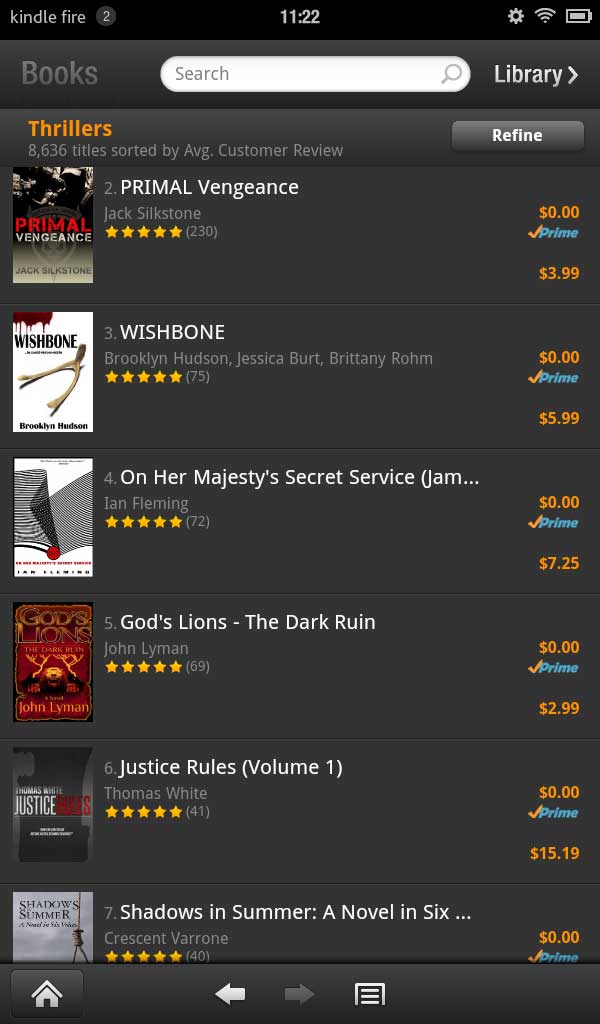Image resolution: width=600 pixels, height=1024 pixels.
Task: Click the Refine button
Action: 518,135
